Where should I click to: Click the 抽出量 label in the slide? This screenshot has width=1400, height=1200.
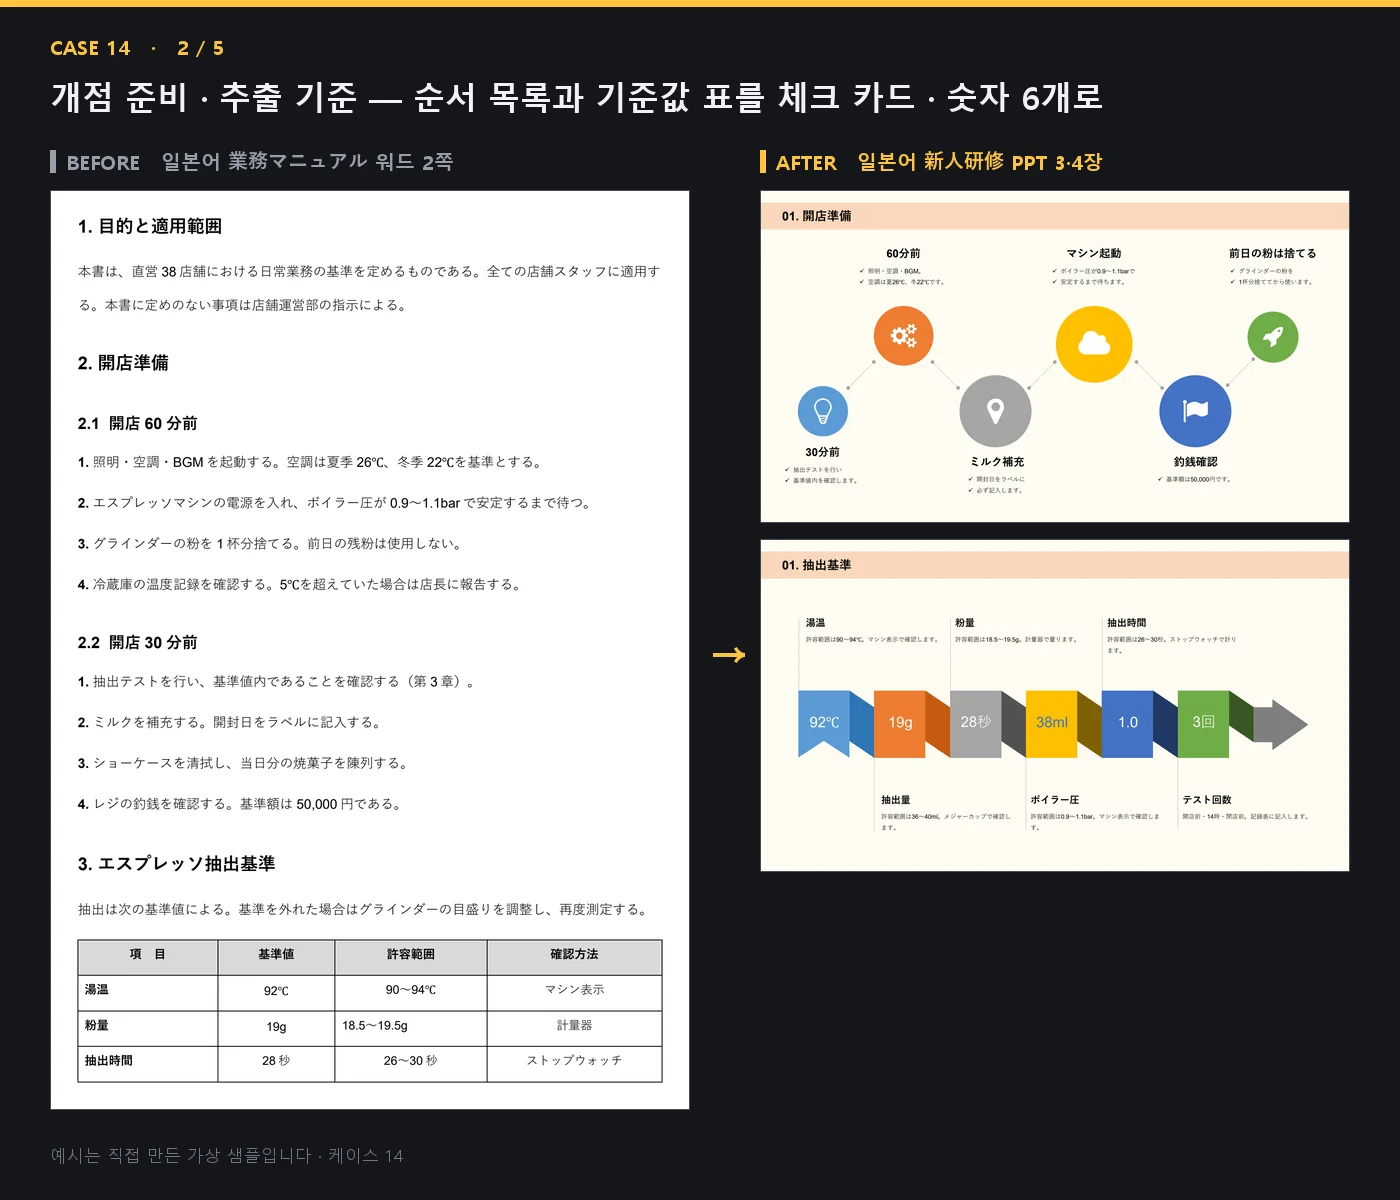pyautogui.click(x=896, y=800)
